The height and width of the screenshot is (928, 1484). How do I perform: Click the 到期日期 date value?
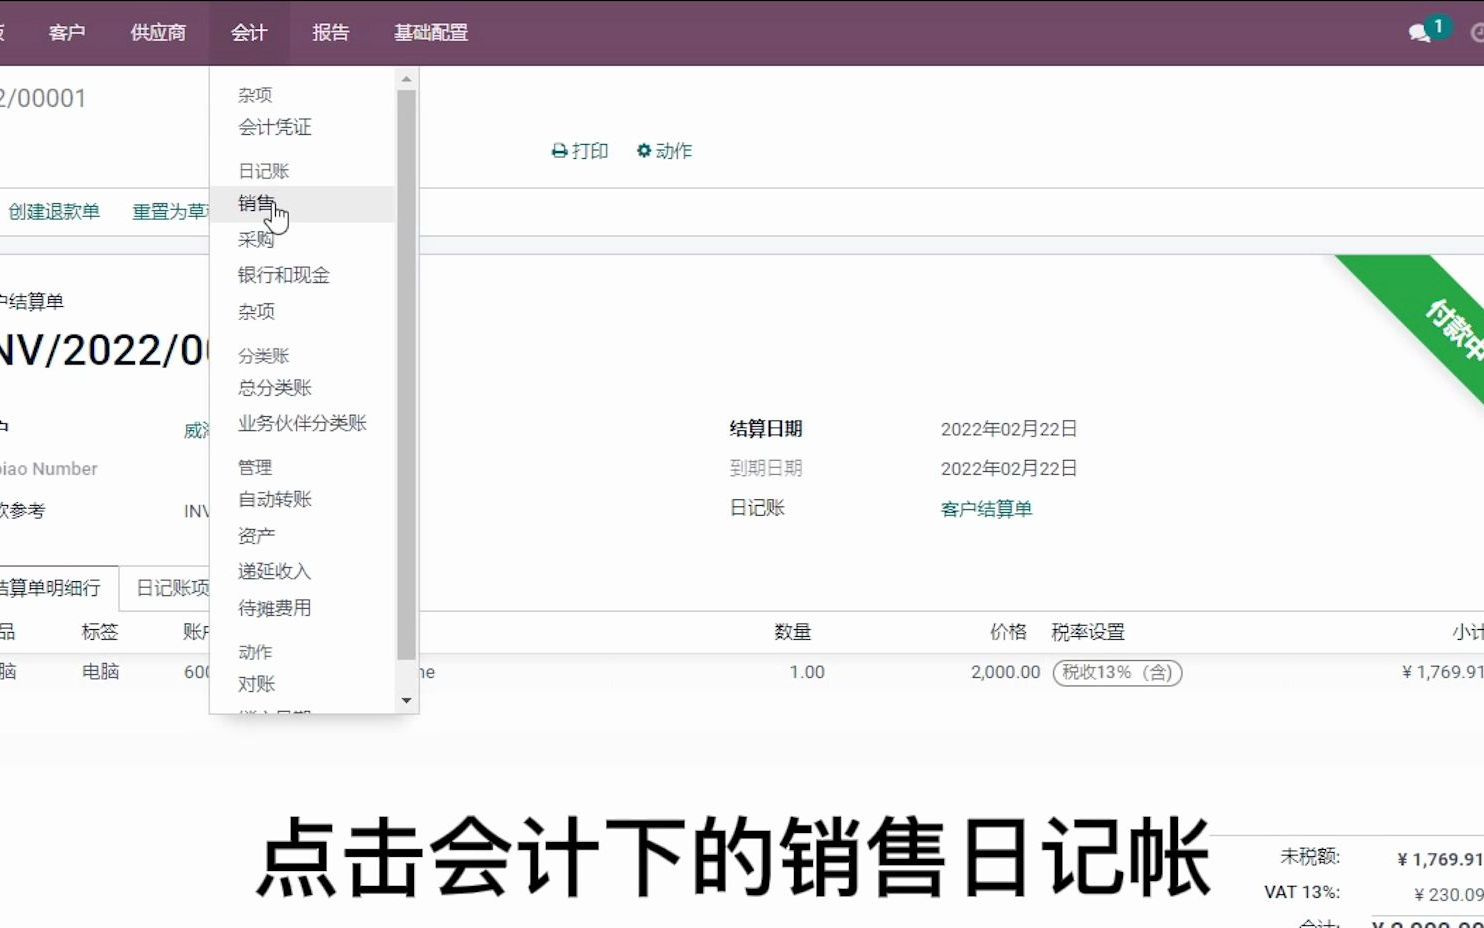tap(1009, 468)
